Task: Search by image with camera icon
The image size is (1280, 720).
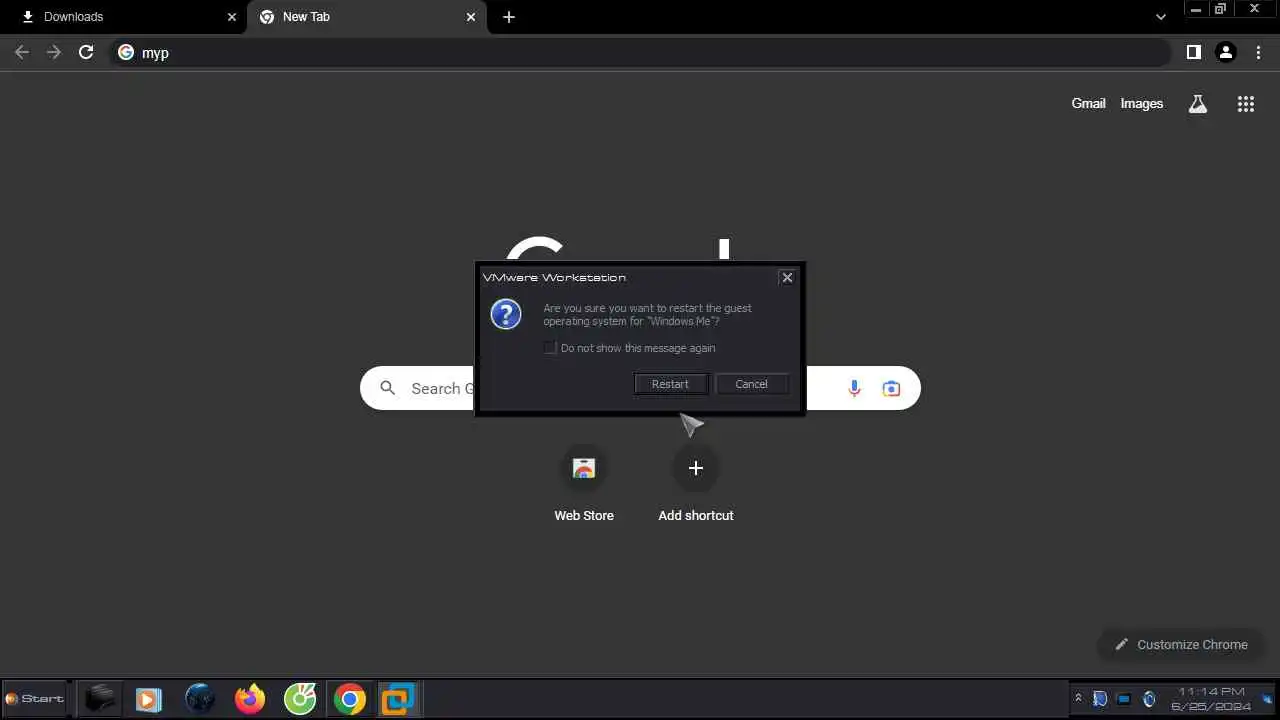Action: click(x=891, y=388)
